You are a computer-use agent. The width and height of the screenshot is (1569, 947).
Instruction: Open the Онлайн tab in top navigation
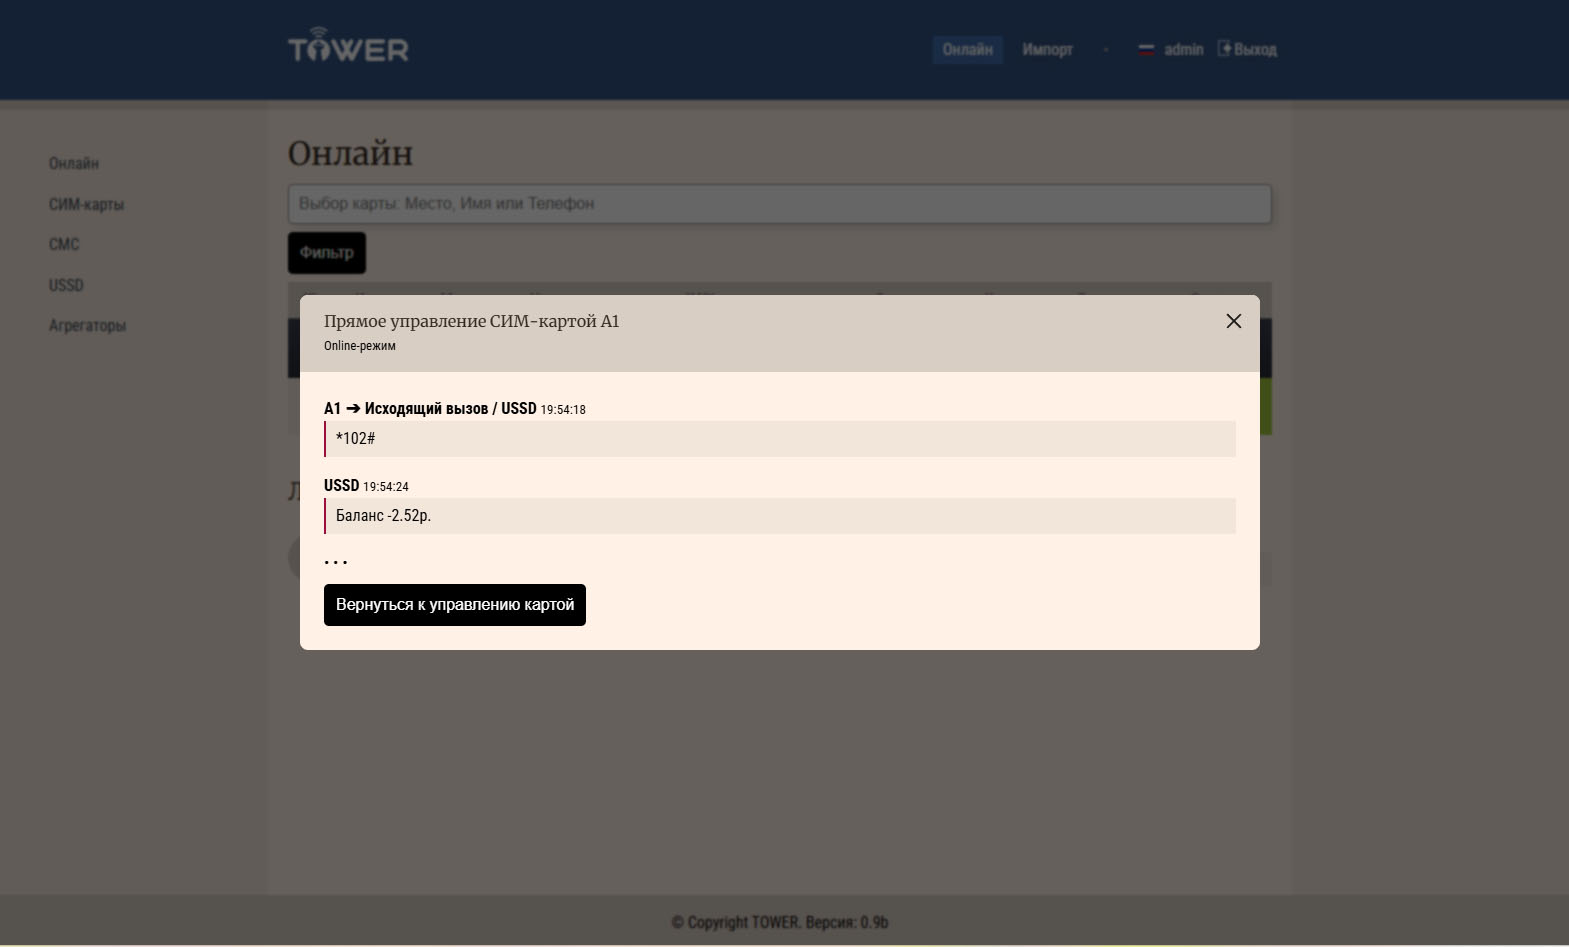pyautogui.click(x=967, y=50)
